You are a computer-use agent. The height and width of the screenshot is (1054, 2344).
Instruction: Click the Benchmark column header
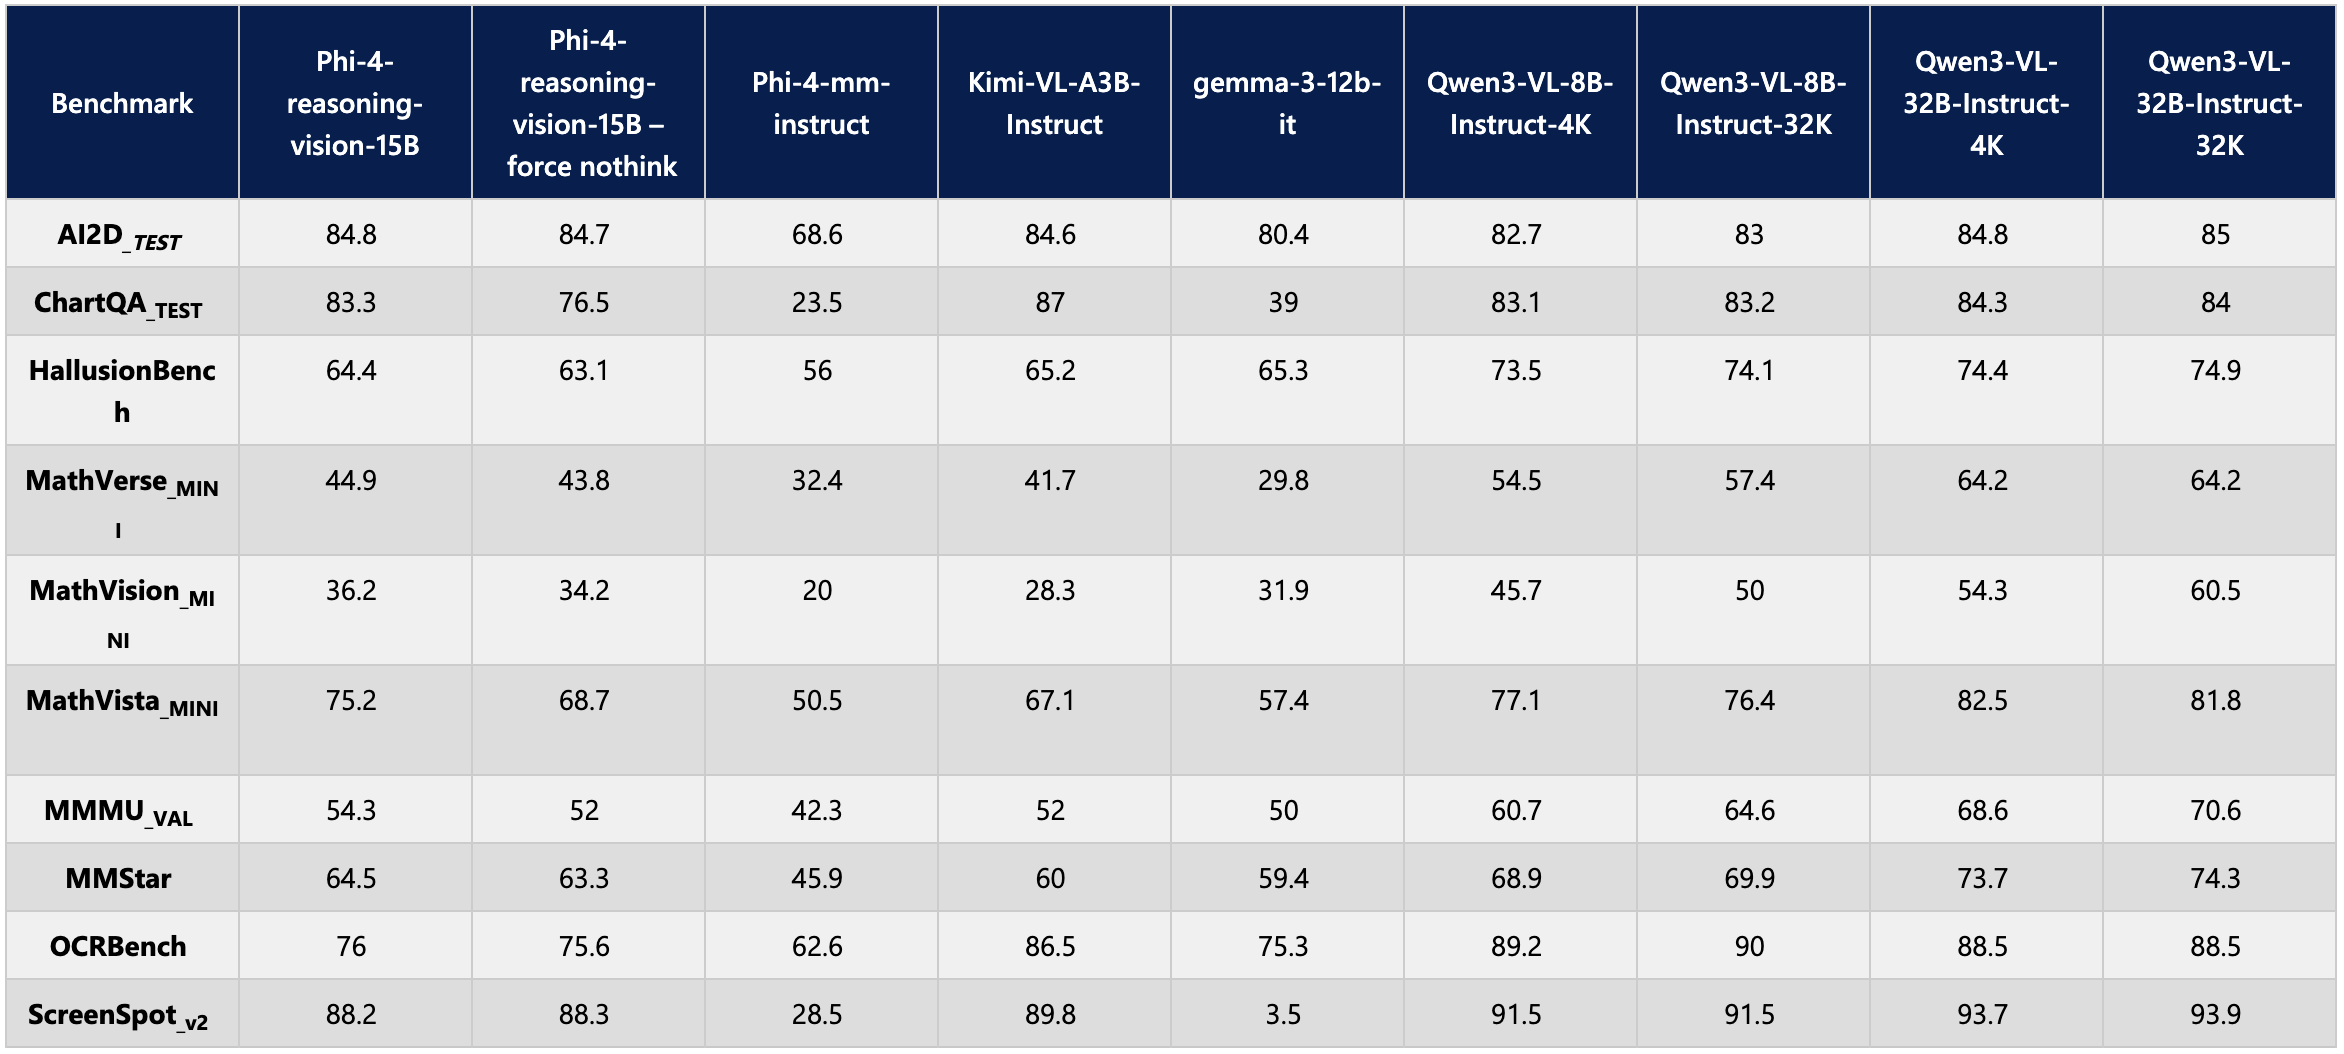(x=122, y=103)
